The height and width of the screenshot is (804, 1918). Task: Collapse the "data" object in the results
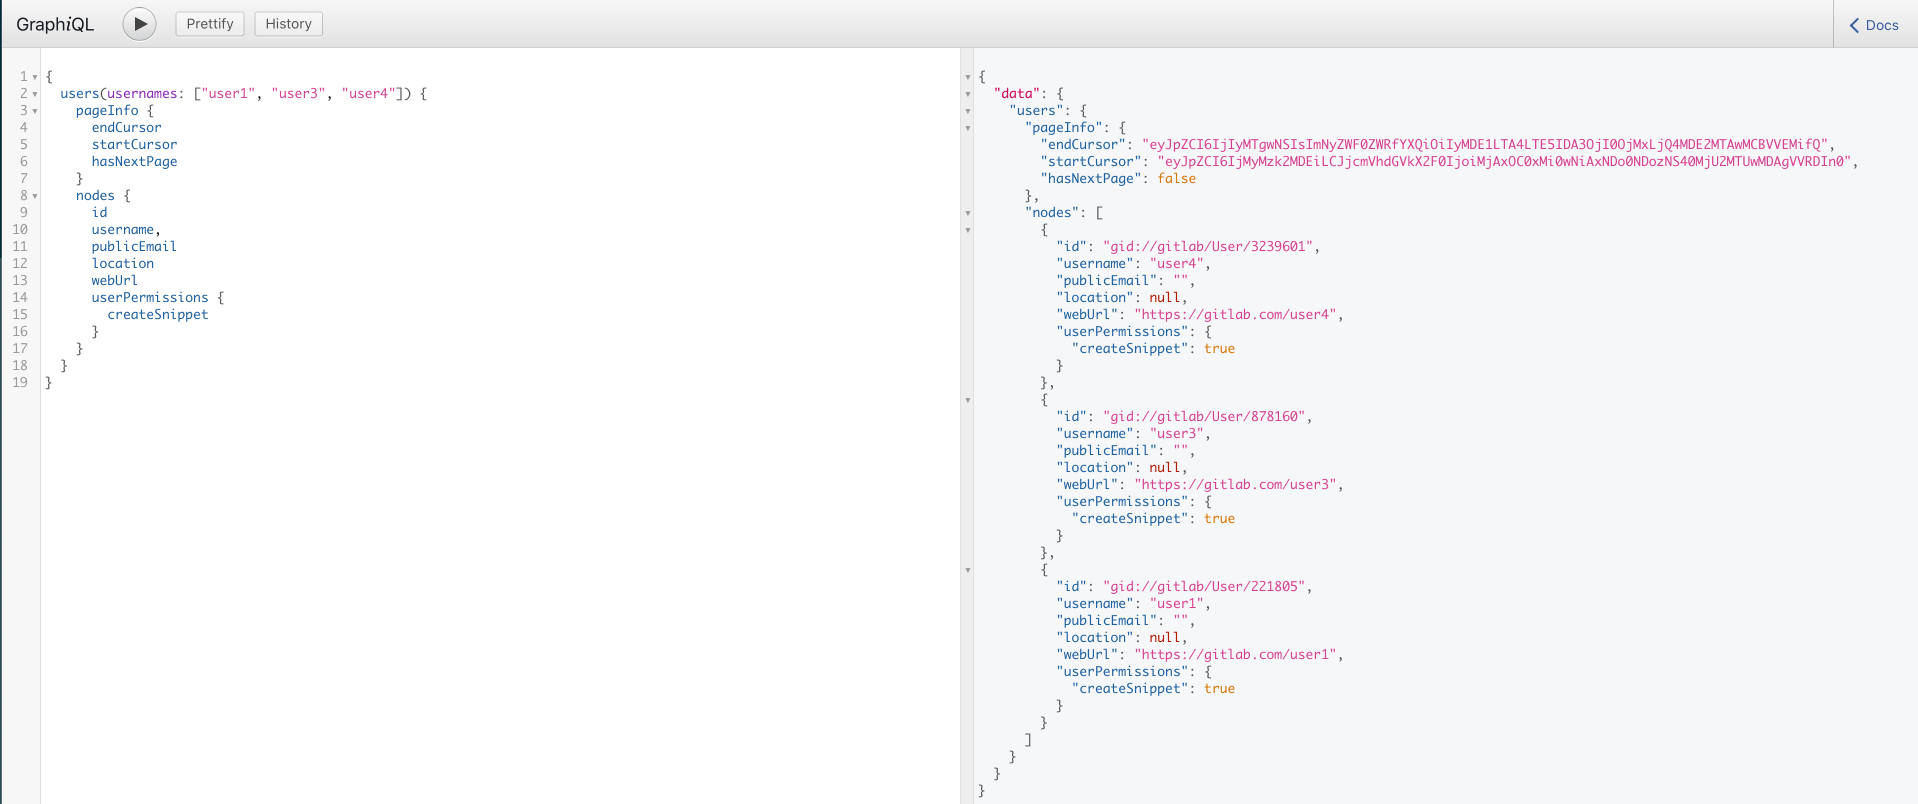point(968,94)
